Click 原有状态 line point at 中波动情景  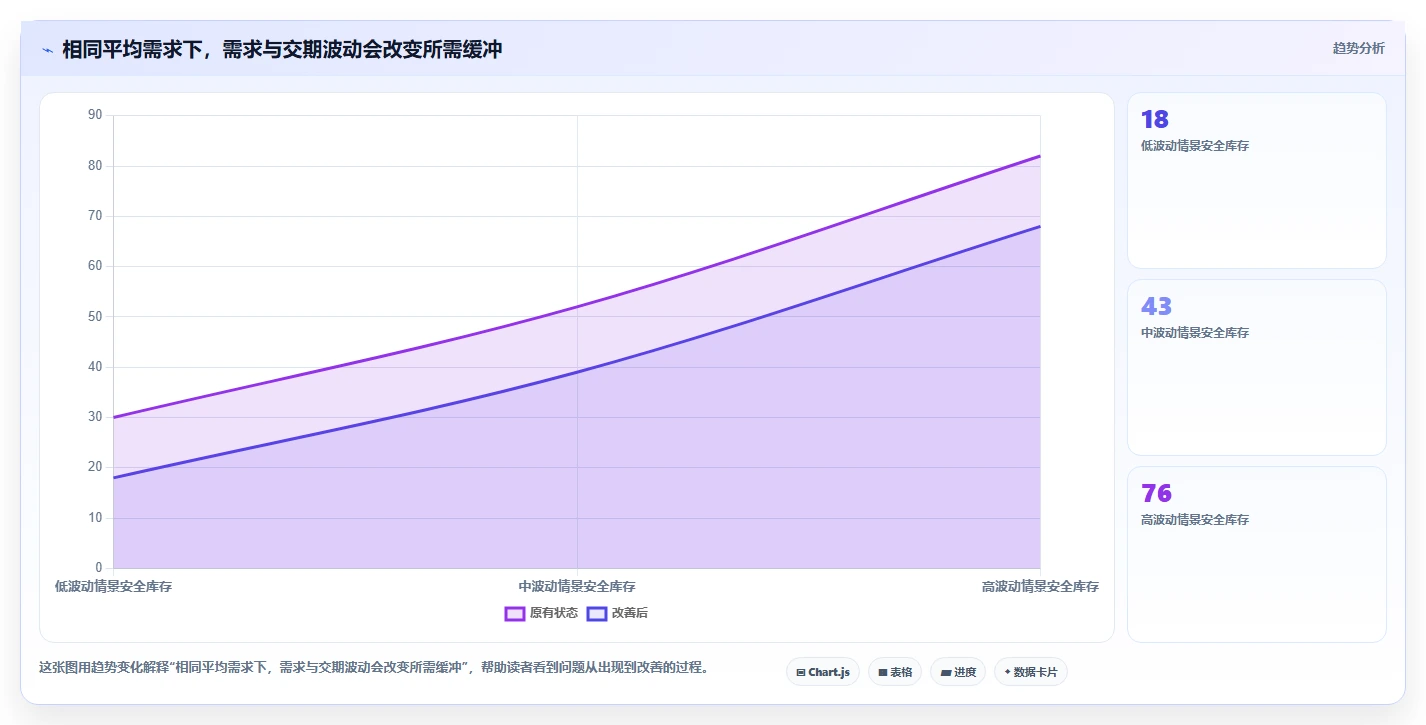point(577,307)
